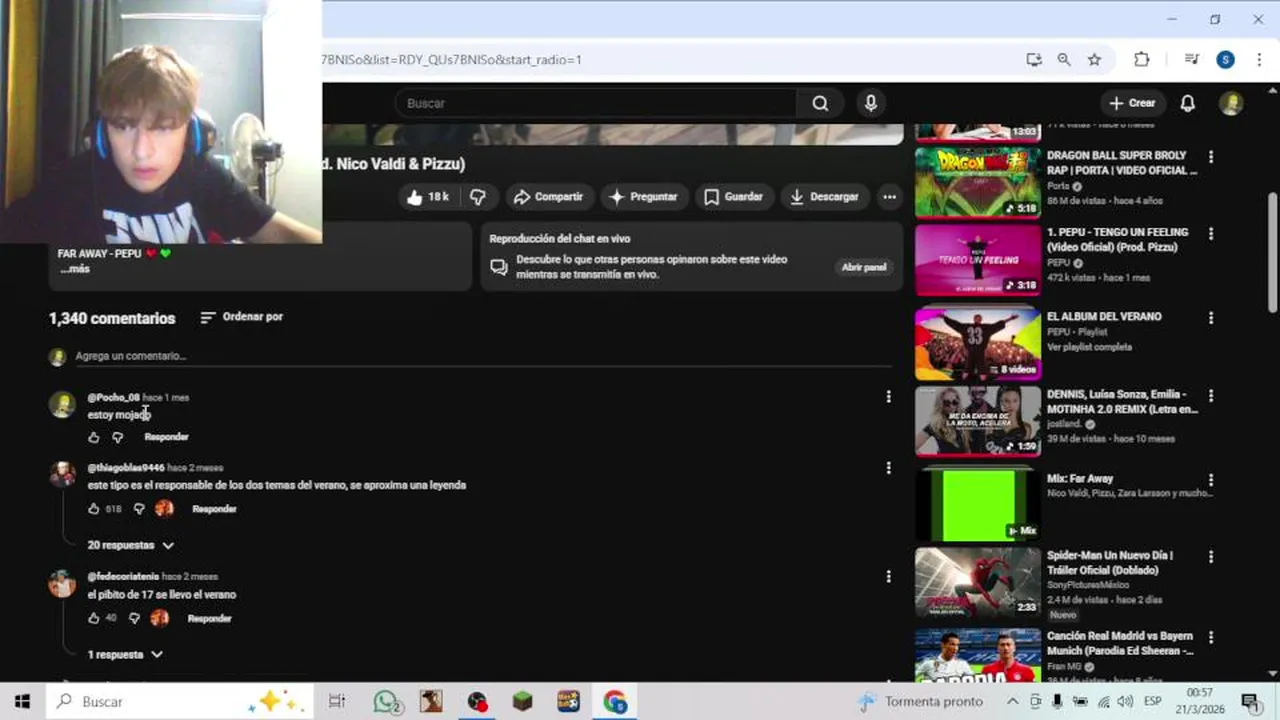Open menu for Canción Real Madrid vs Bayern video
The image size is (1280, 720).
click(x=1211, y=637)
